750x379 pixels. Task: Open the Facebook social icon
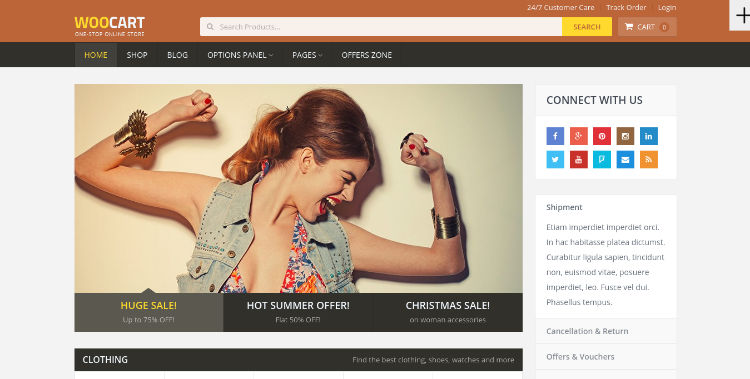555,136
